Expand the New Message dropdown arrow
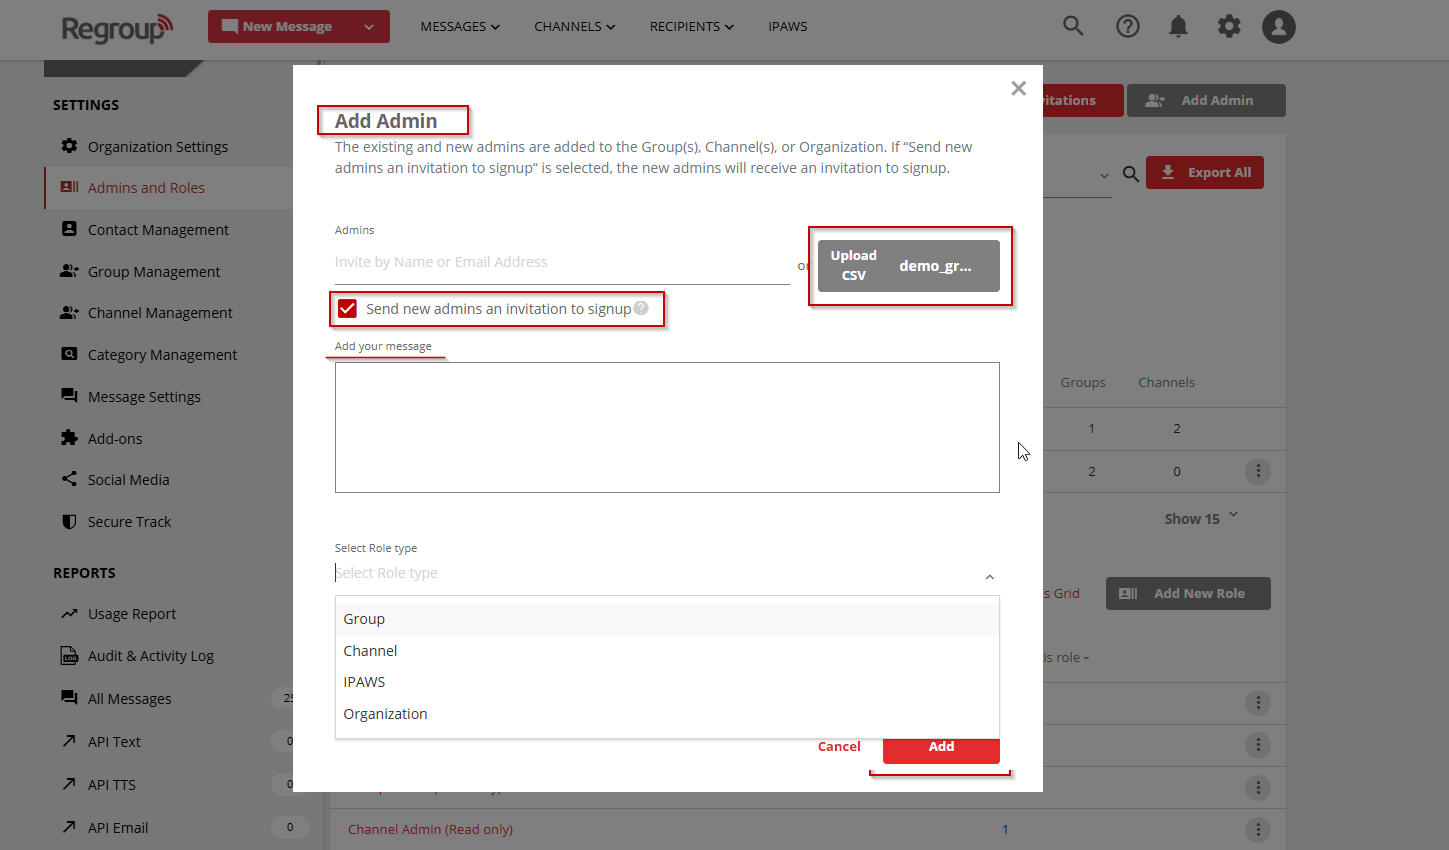Screen dimensions: 1449x850 (369, 27)
